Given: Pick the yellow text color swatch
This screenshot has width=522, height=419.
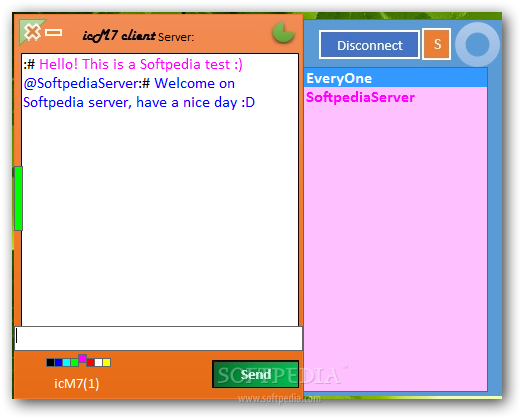Looking at the screenshot, I should click(x=106, y=362).
